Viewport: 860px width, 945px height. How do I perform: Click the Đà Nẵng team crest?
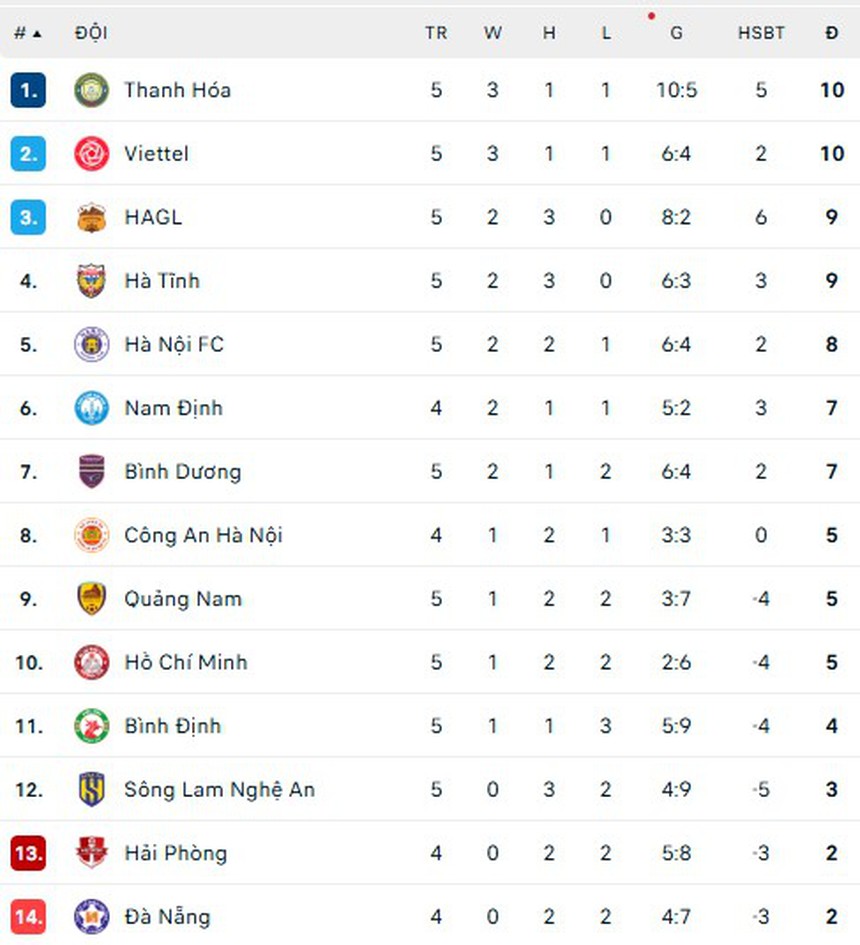click(x=93, y=917)
